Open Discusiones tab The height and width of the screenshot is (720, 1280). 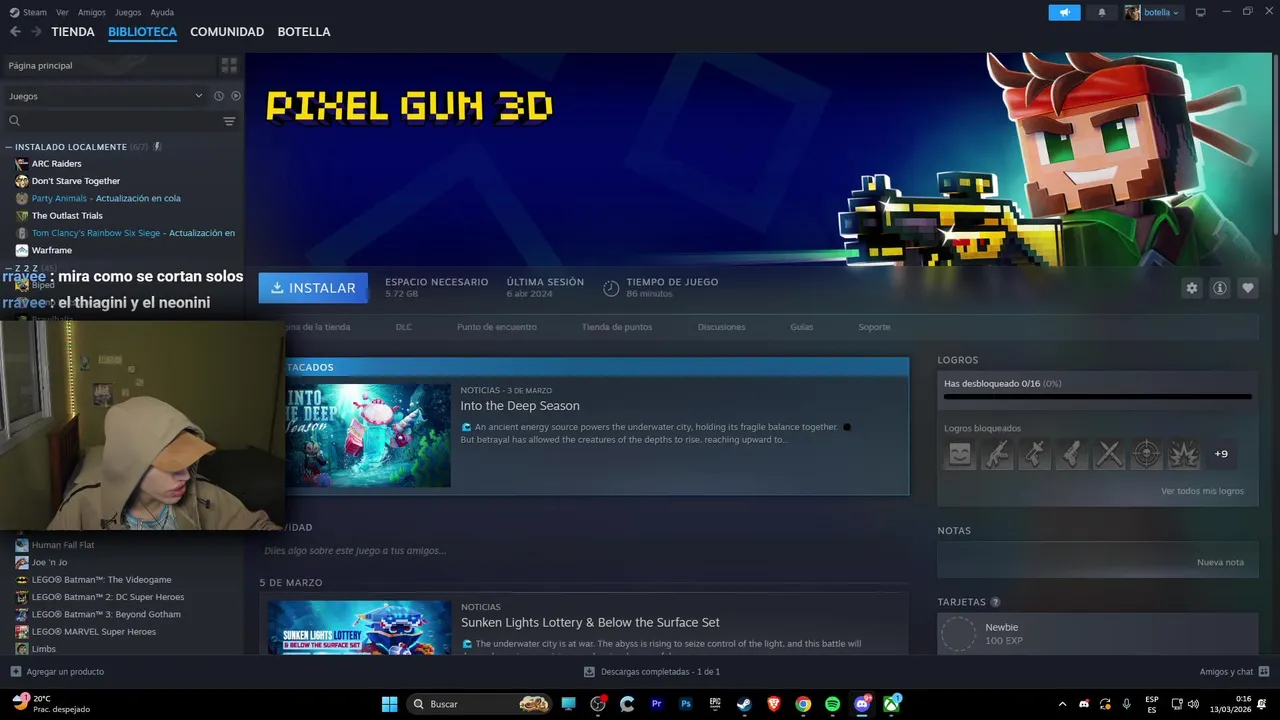[x=721, y=327]
